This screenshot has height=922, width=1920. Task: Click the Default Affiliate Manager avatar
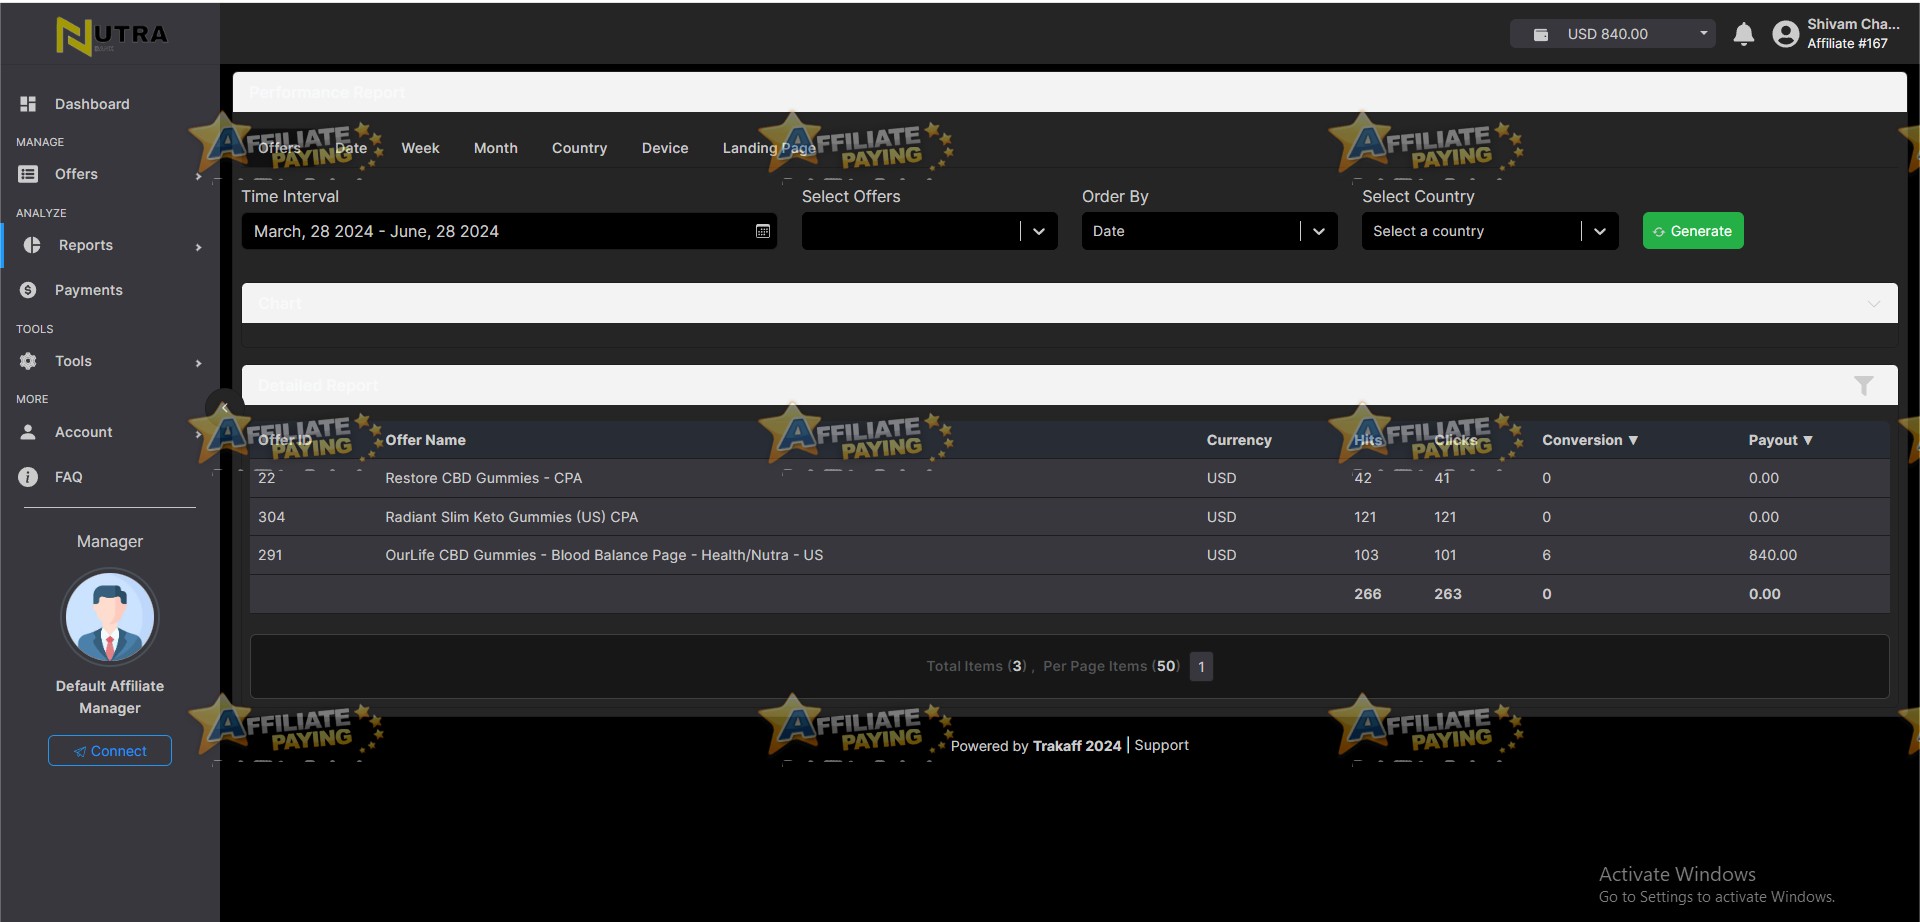click(110, 617)
